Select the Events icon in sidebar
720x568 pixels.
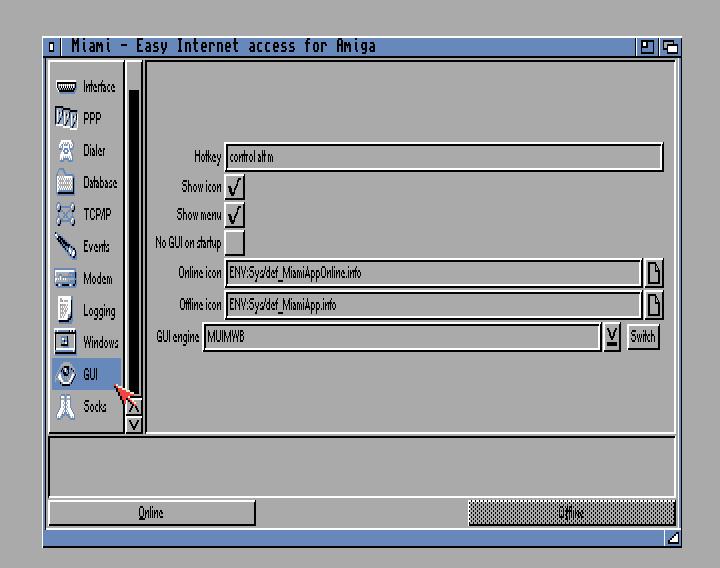66,247
